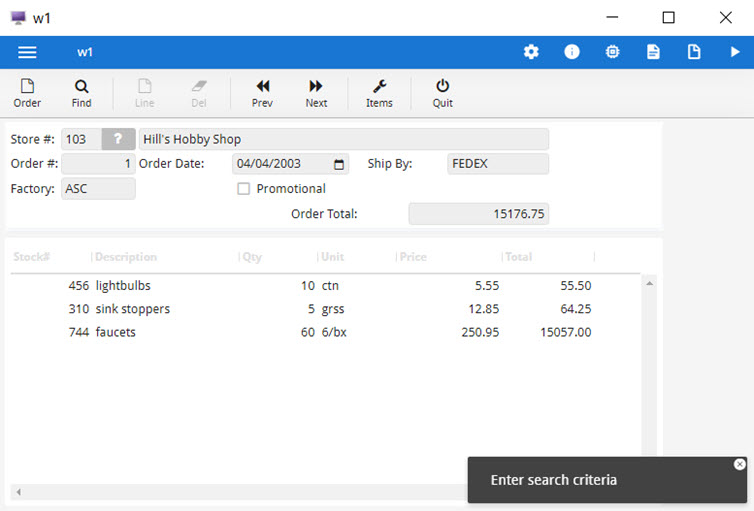Click the Ship By field FEDEX

point(498,164)
